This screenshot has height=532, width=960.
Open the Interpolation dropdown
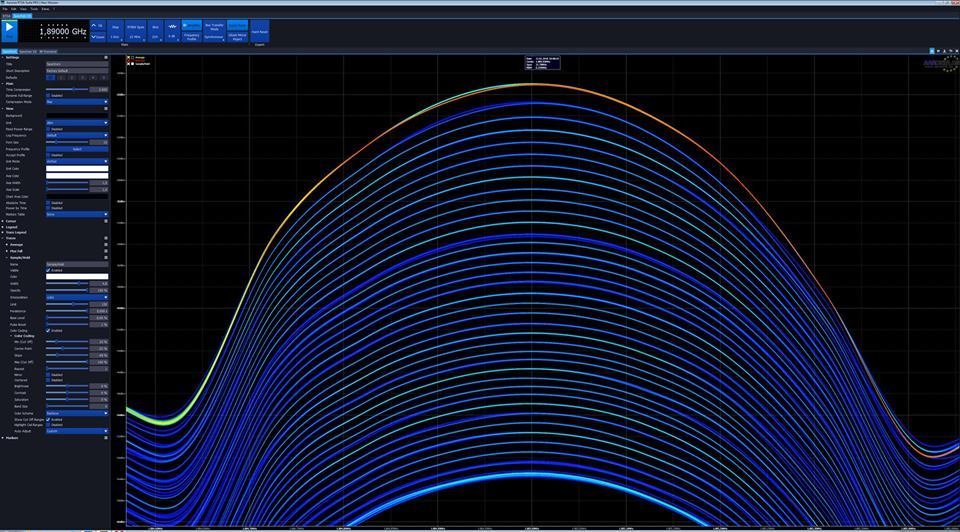[x=77, y=297]
